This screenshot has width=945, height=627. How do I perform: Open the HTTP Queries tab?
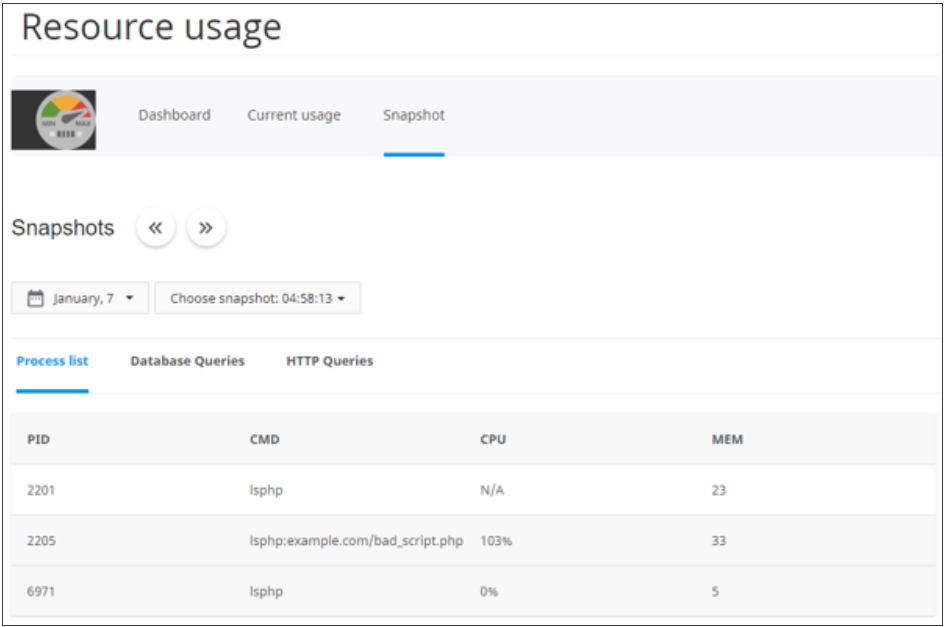pyautogui.click(x=329, y=360)
